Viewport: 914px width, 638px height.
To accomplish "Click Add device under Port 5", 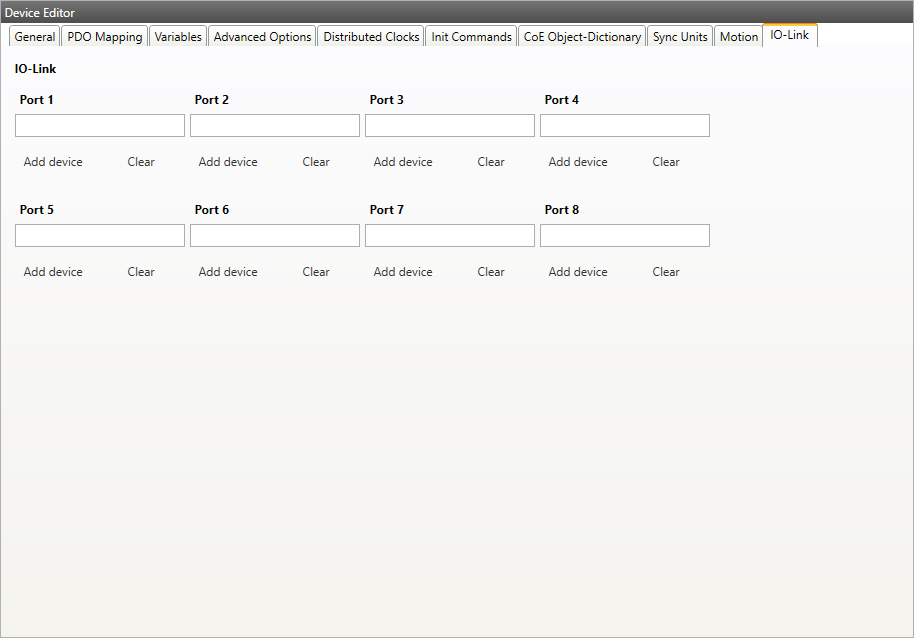I will pyautogui.click(x=53, y=272).
